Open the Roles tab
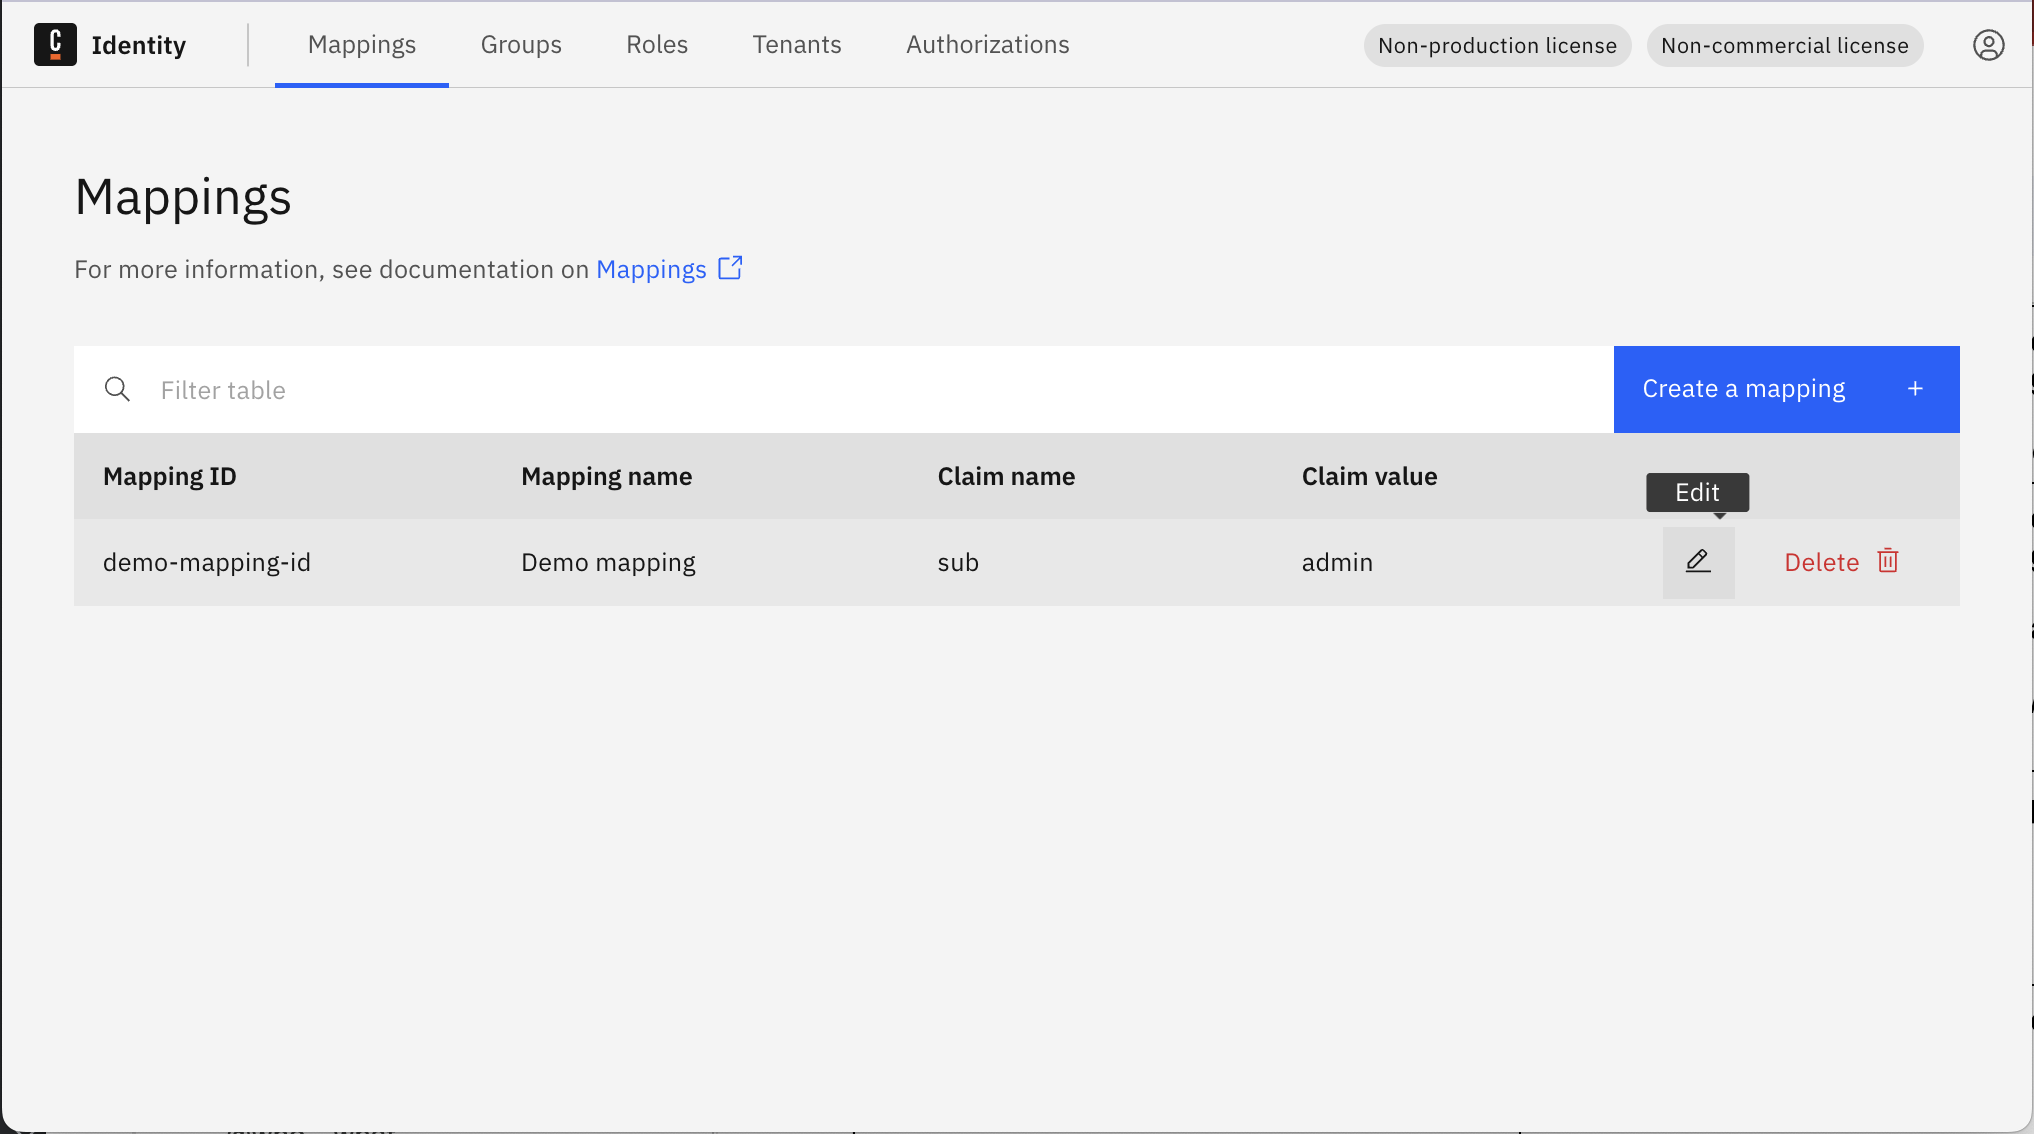This screenshot has width=2034, height=1134. click(657, 45)
